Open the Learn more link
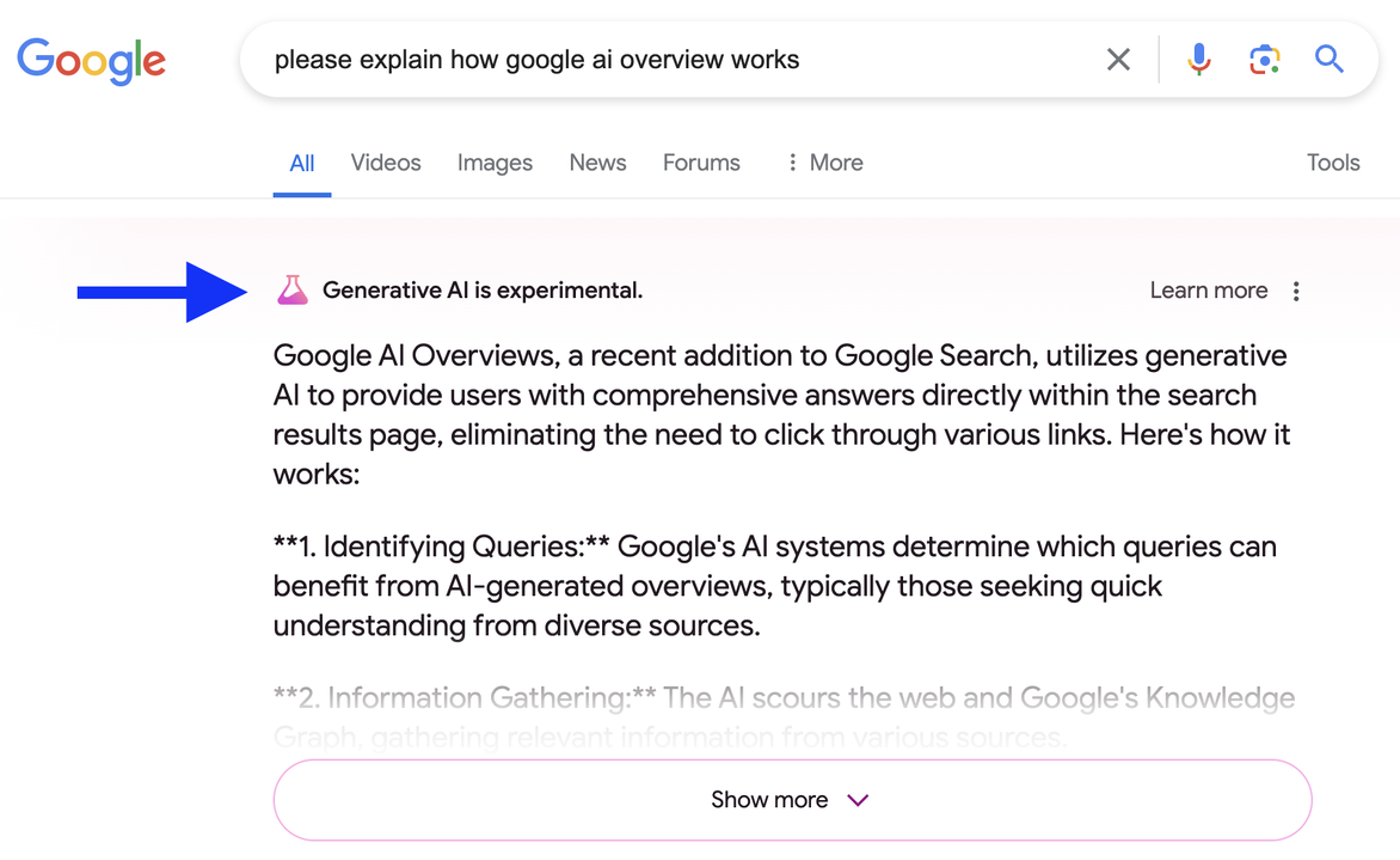This screenshot has width=1400, height=860. click(x=1209, y=290)
